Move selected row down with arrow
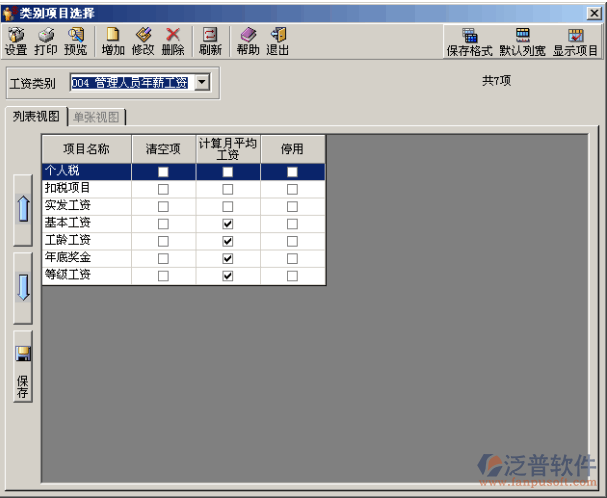607x498 pixels. click(x=23, y=288)
